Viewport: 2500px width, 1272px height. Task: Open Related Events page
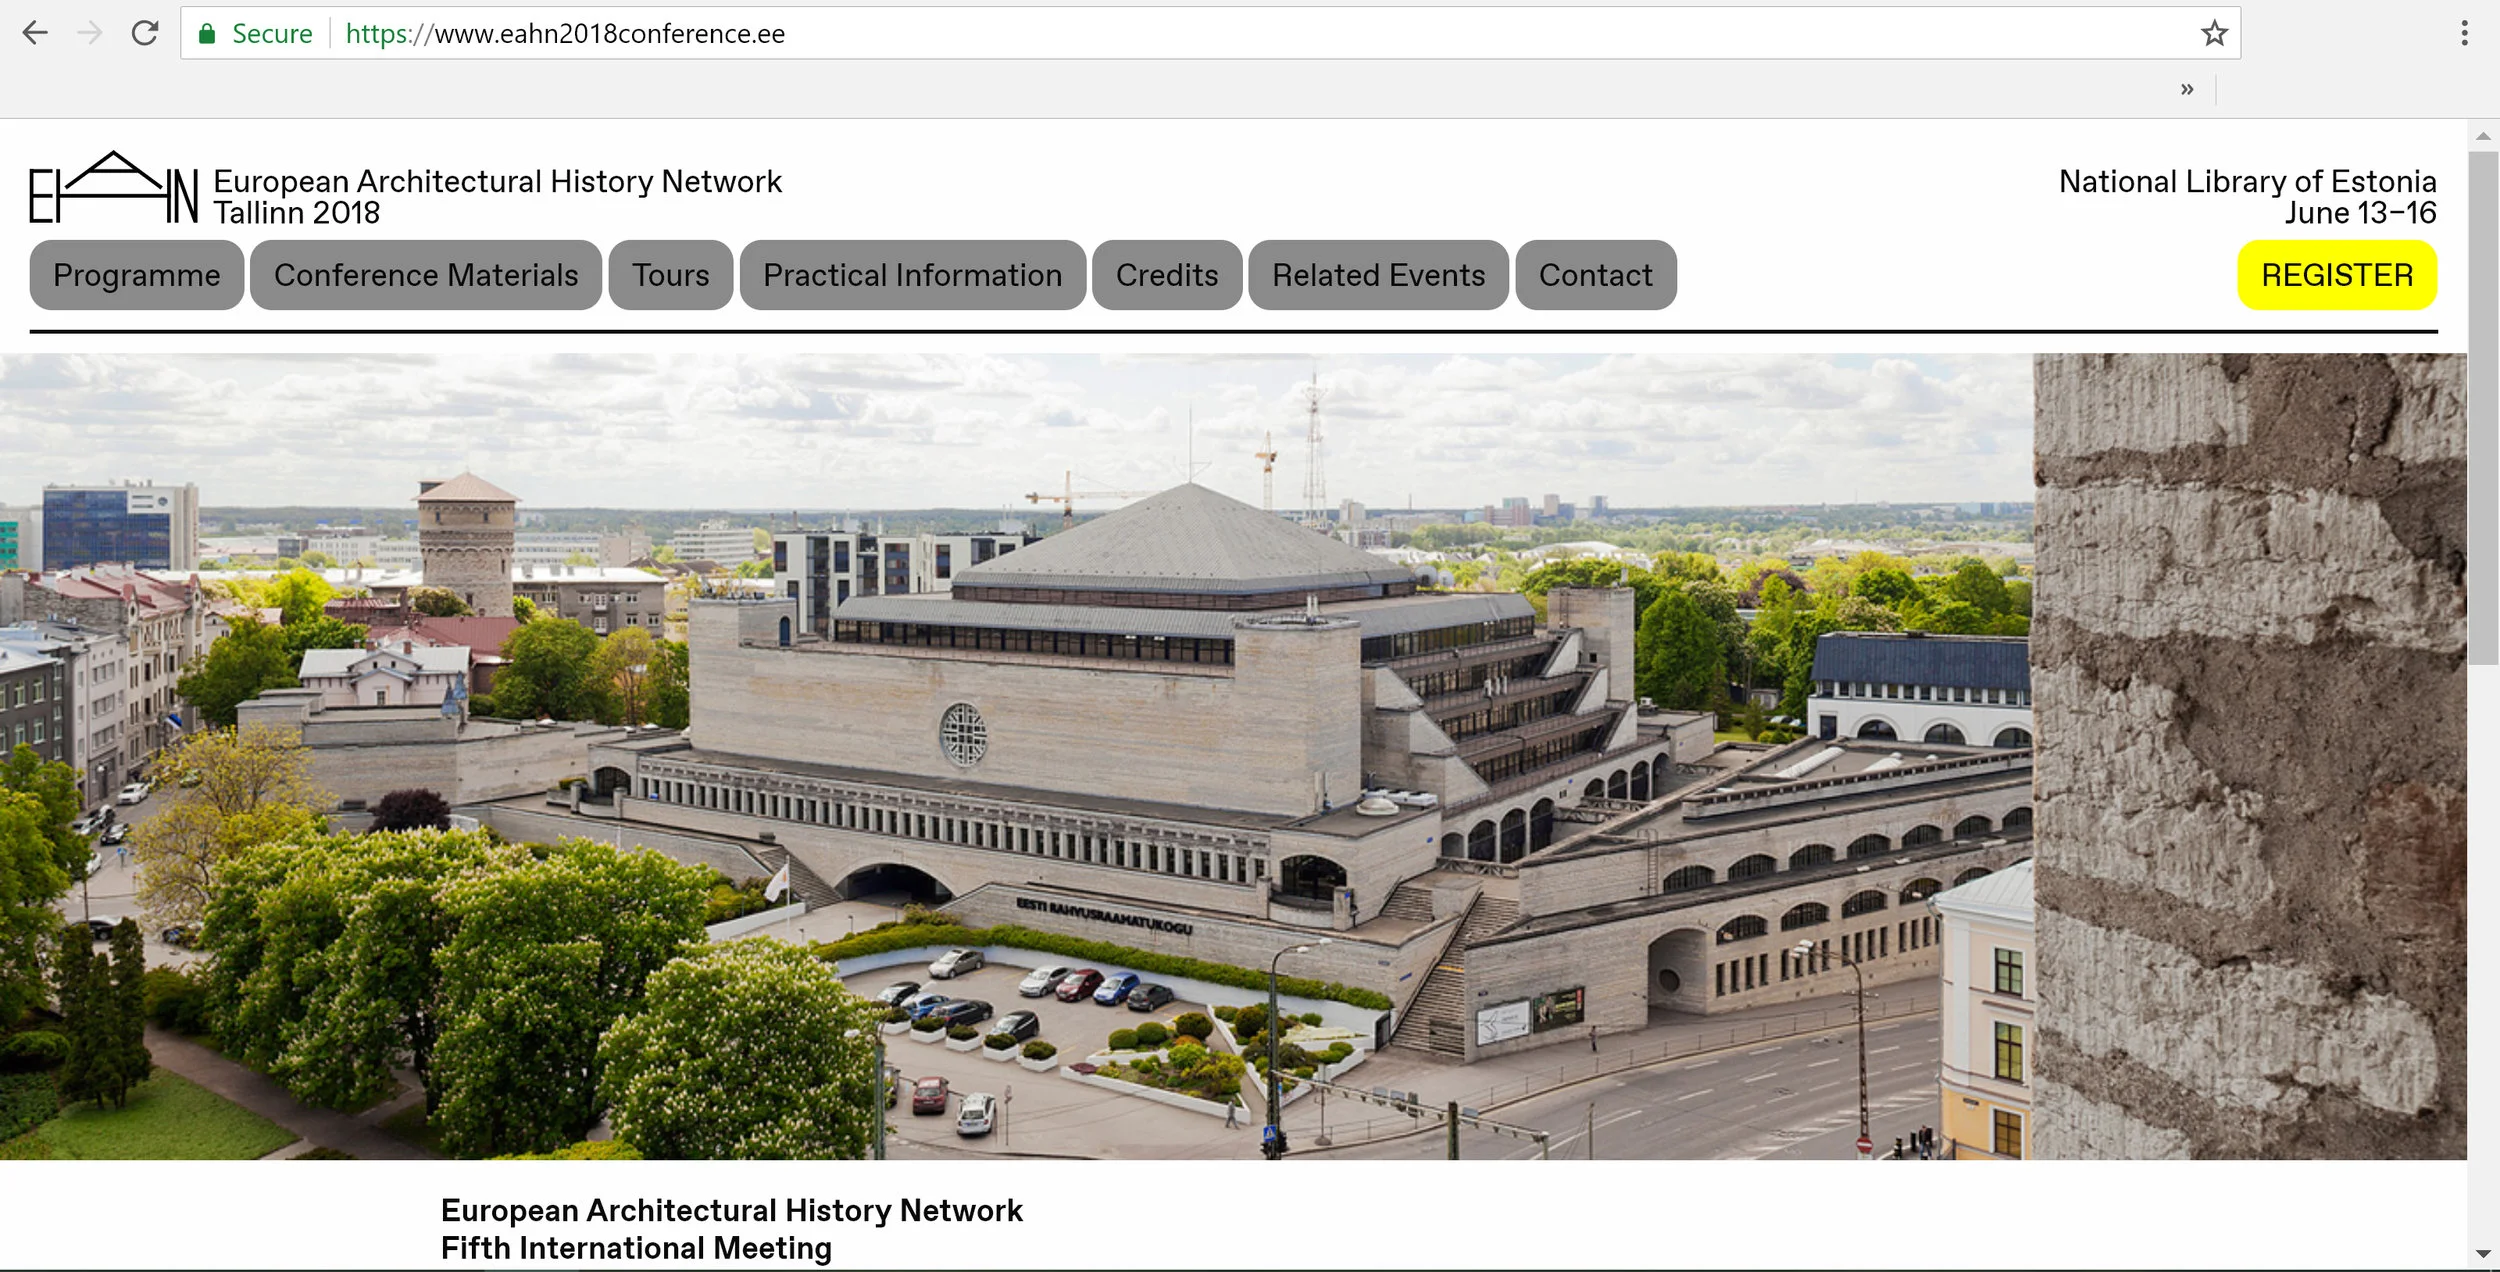point(1378,275)
